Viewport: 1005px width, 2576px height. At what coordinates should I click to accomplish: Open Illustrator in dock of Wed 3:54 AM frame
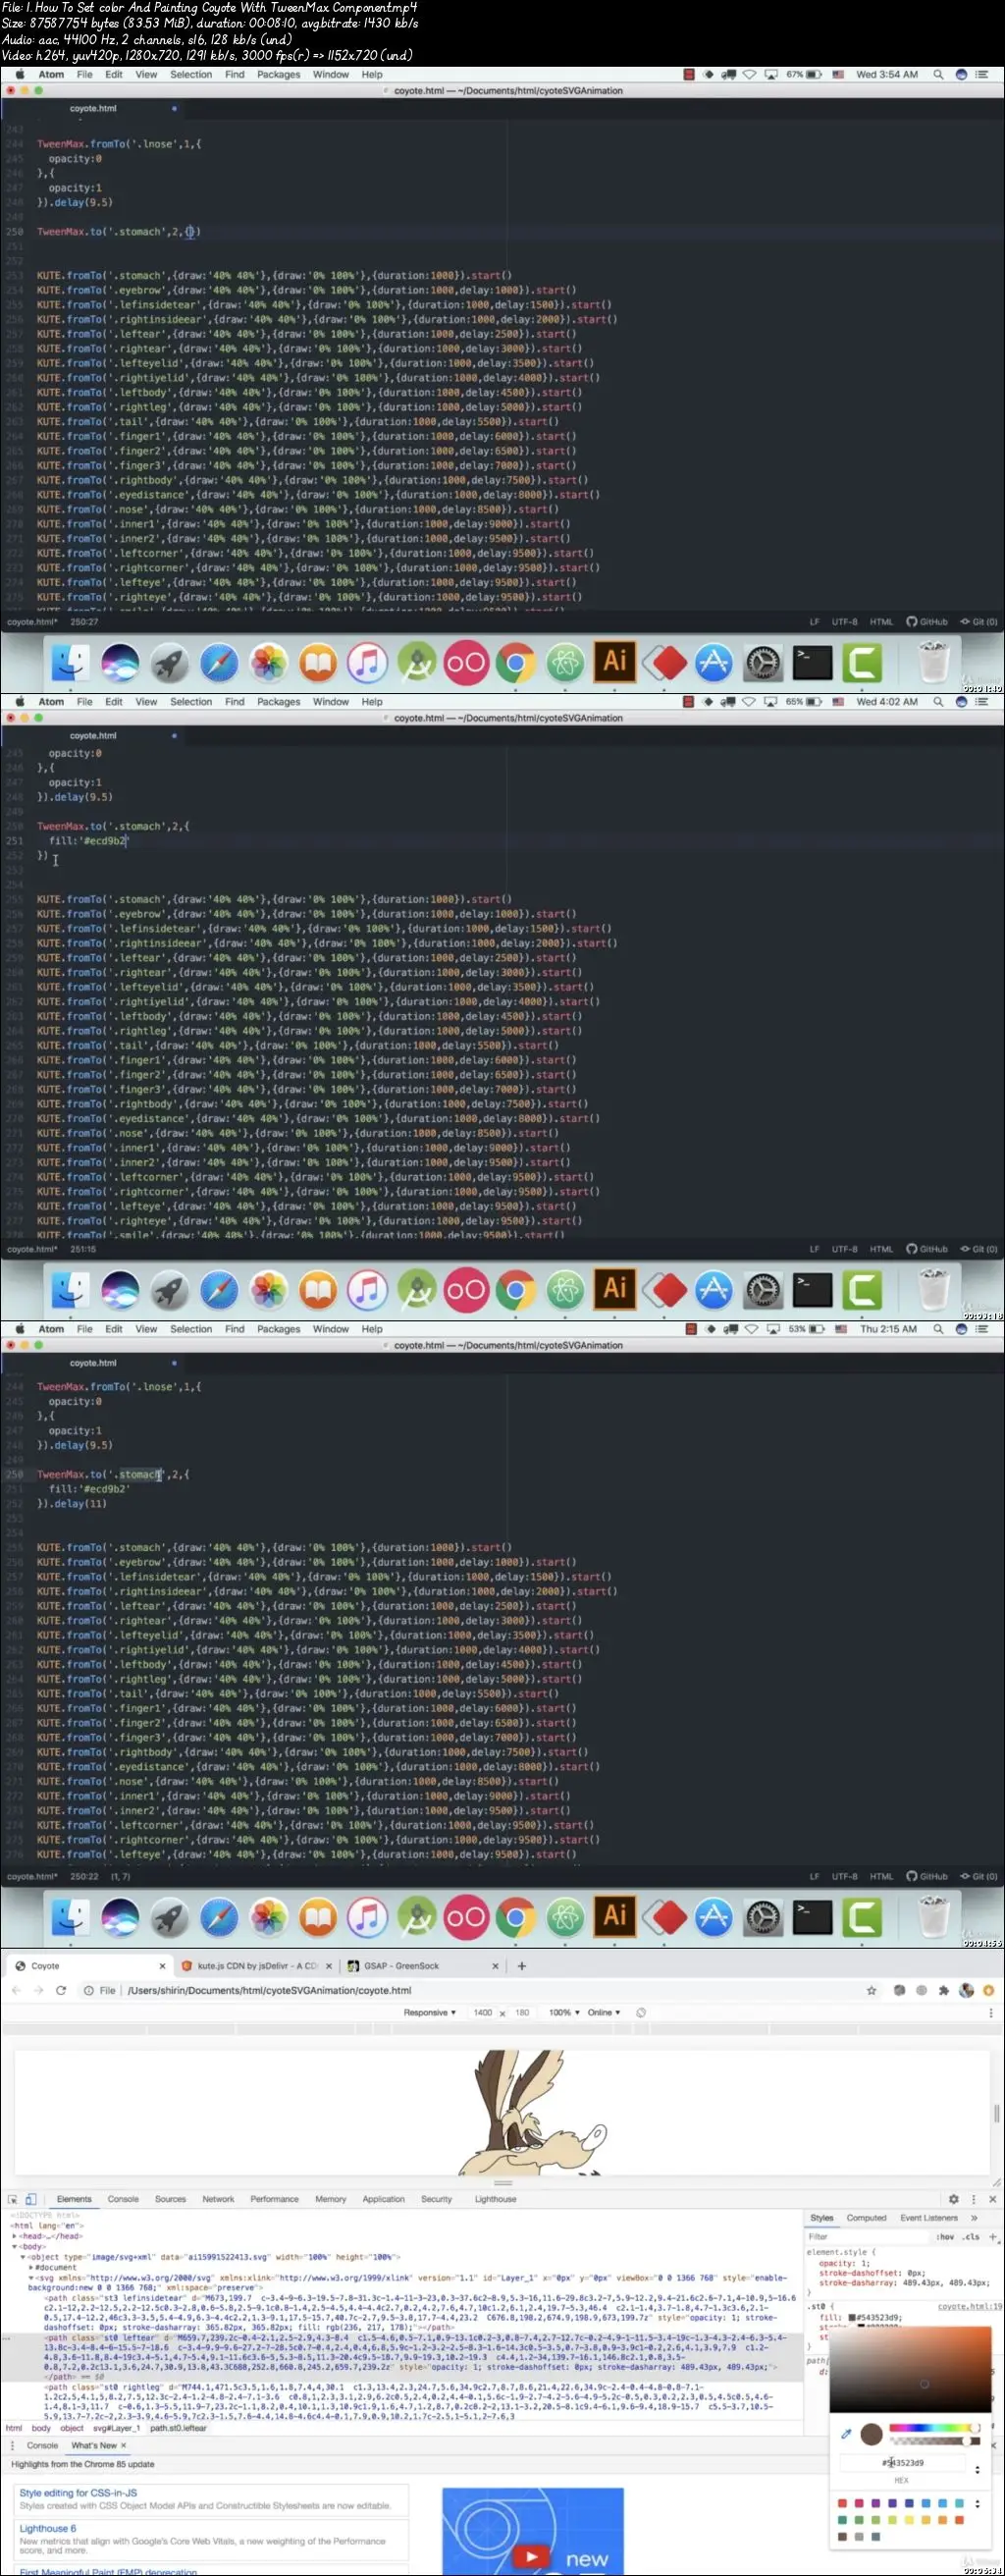[615, 661]
